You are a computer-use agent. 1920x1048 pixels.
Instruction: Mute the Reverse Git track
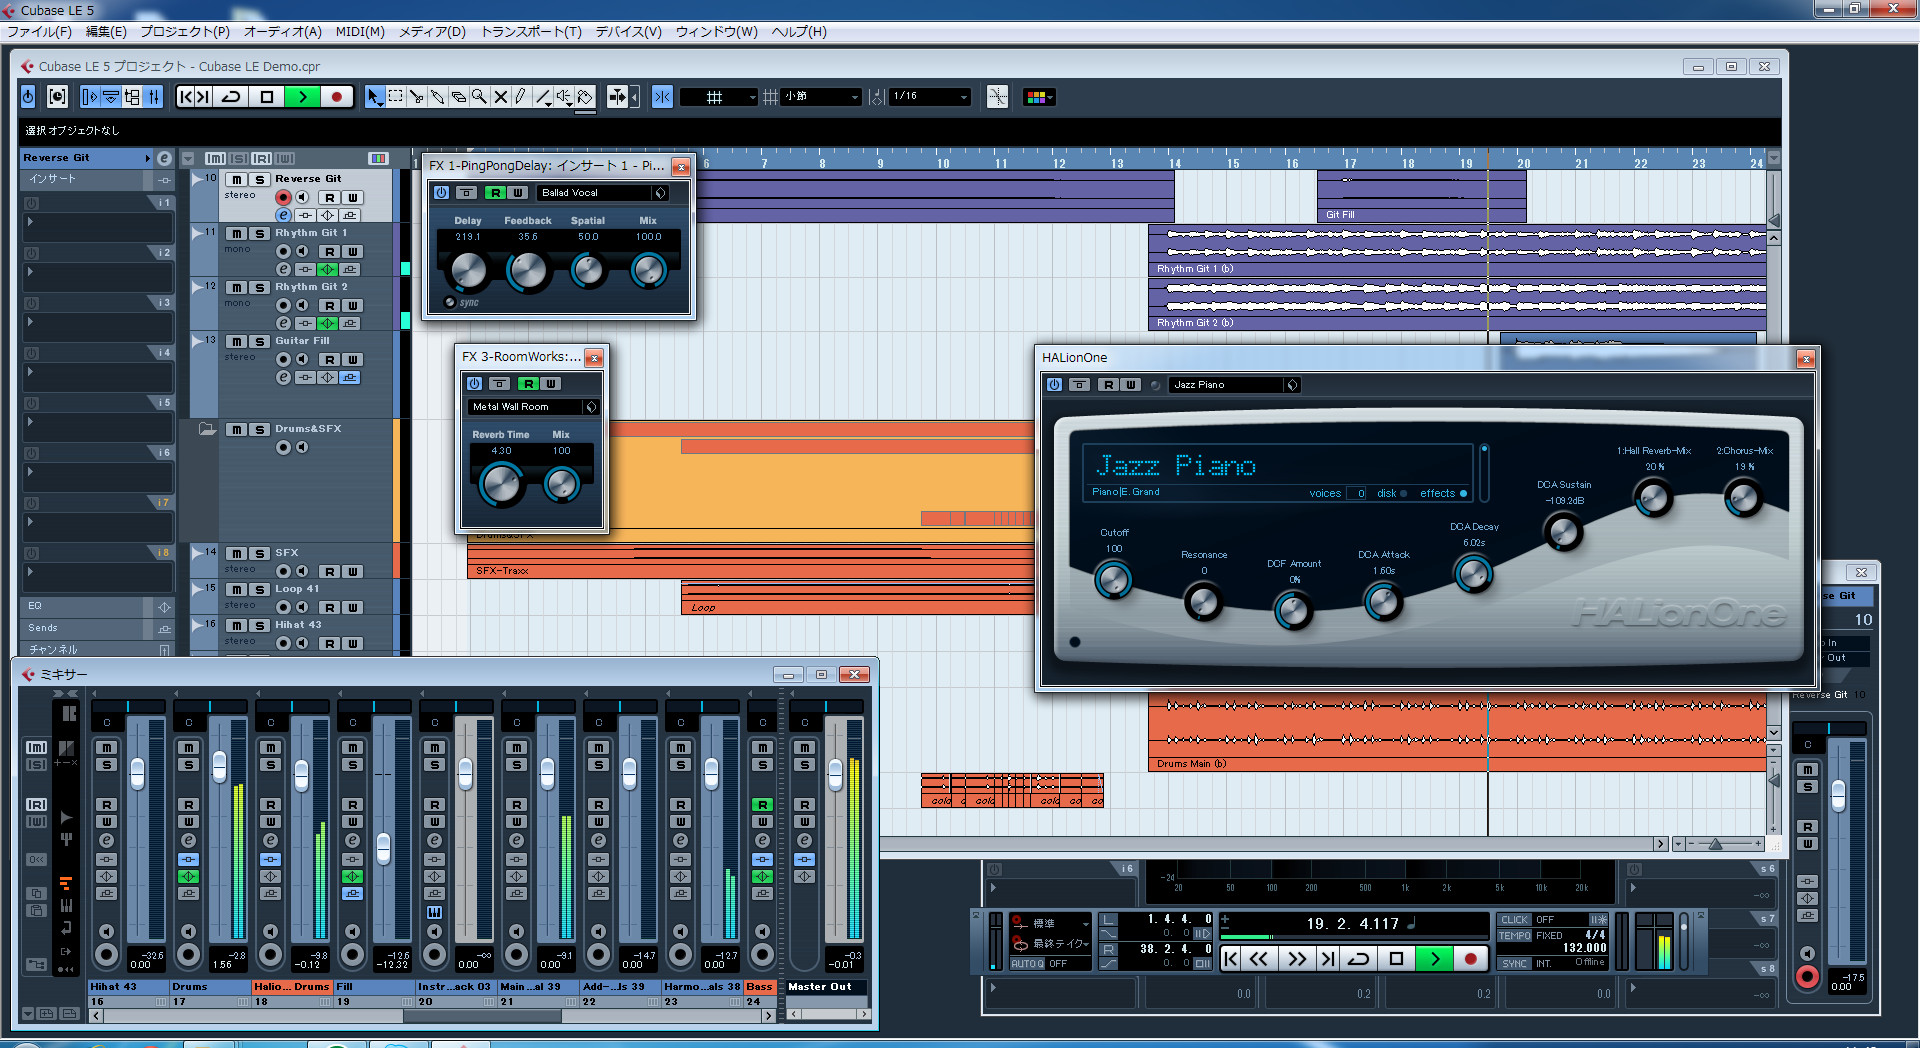pyautogui.click(x=237, y=180)
